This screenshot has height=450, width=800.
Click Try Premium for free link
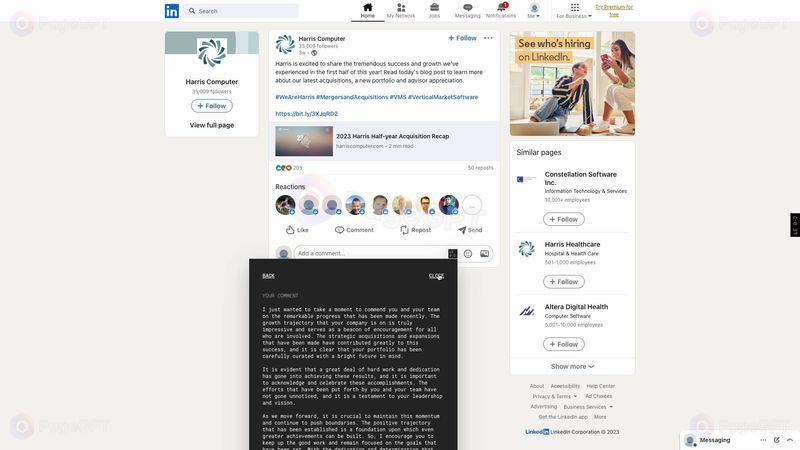click(x=614, y=11)
